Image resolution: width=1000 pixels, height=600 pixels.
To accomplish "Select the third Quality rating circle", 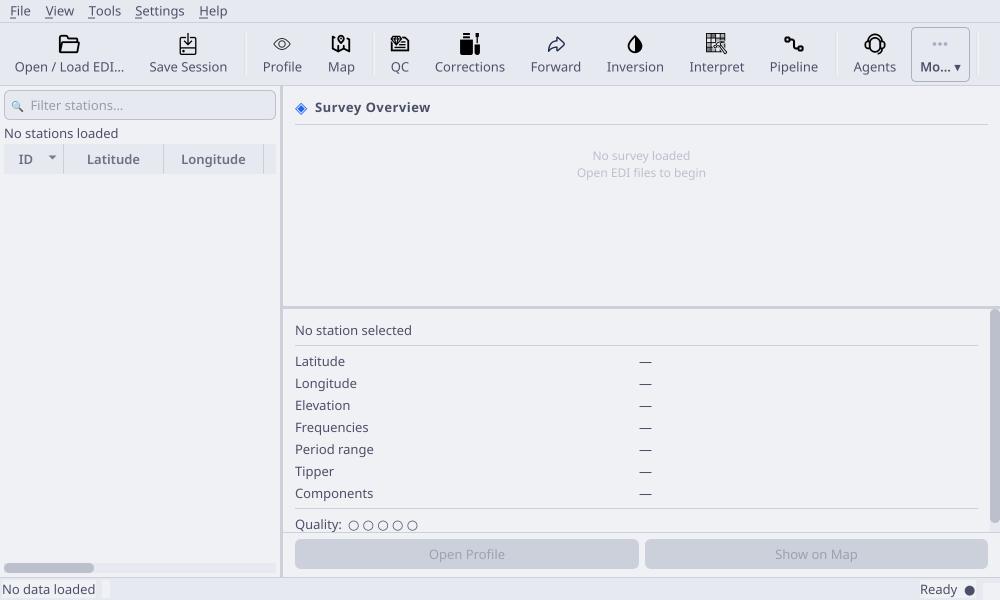I will [x=383, y=525].
